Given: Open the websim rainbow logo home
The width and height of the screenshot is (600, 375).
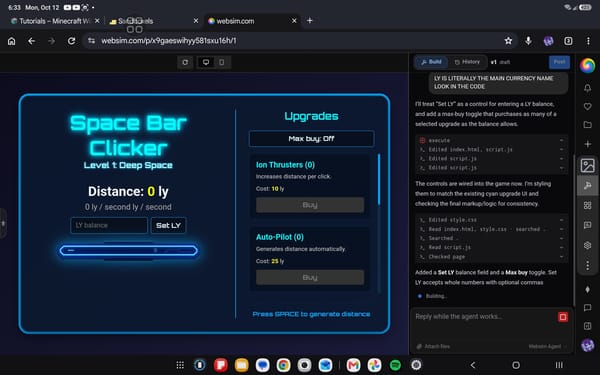Looking at the screenshot, I should [587, 65].
